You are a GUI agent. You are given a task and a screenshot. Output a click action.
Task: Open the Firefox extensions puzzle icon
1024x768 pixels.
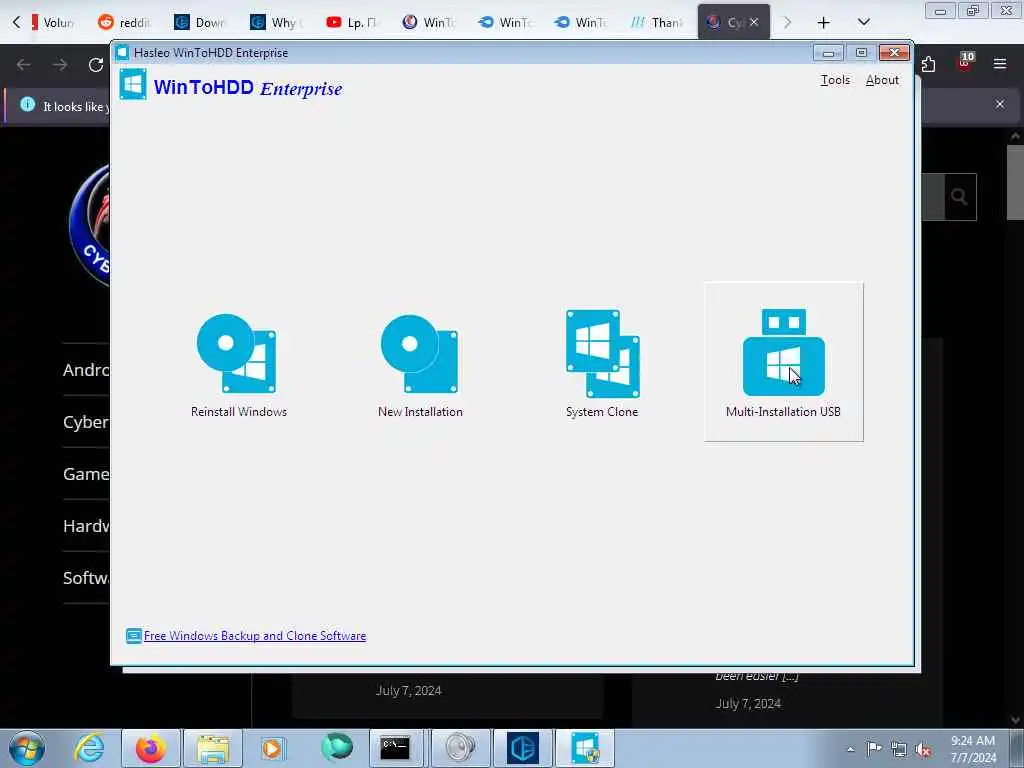[929, 64]
